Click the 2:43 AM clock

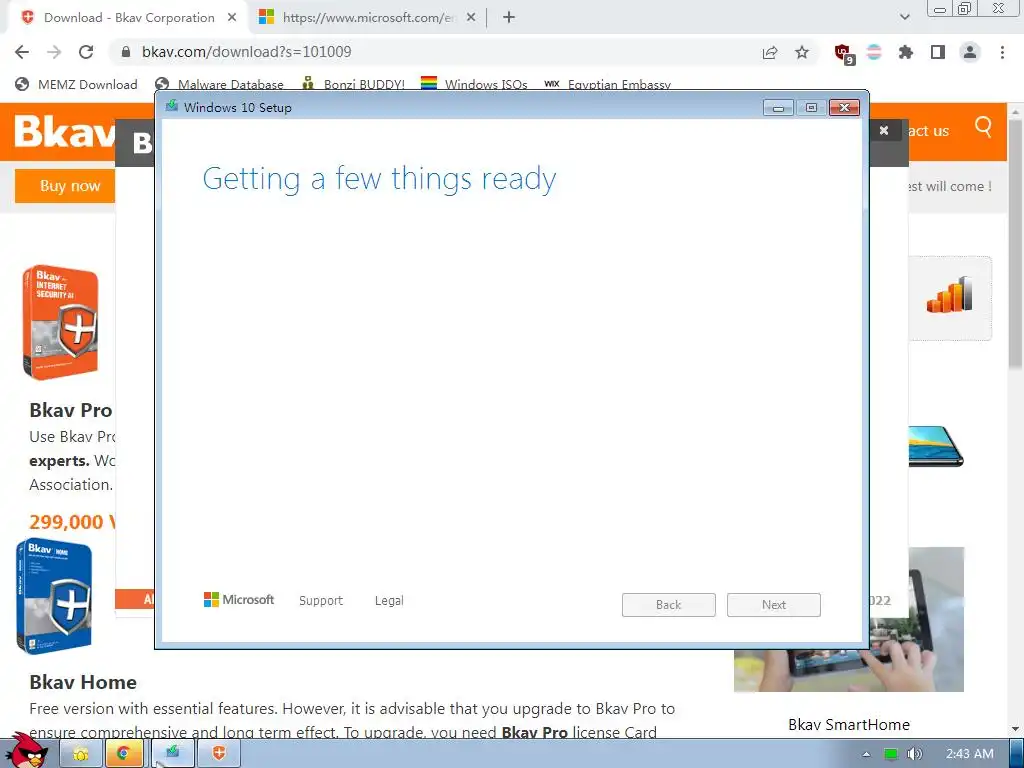pyautogui.click(x=970, y=754)
